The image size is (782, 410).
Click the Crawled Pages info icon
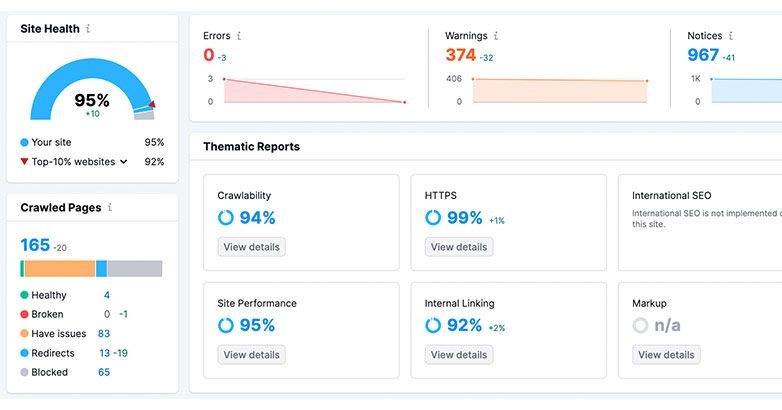110,208
